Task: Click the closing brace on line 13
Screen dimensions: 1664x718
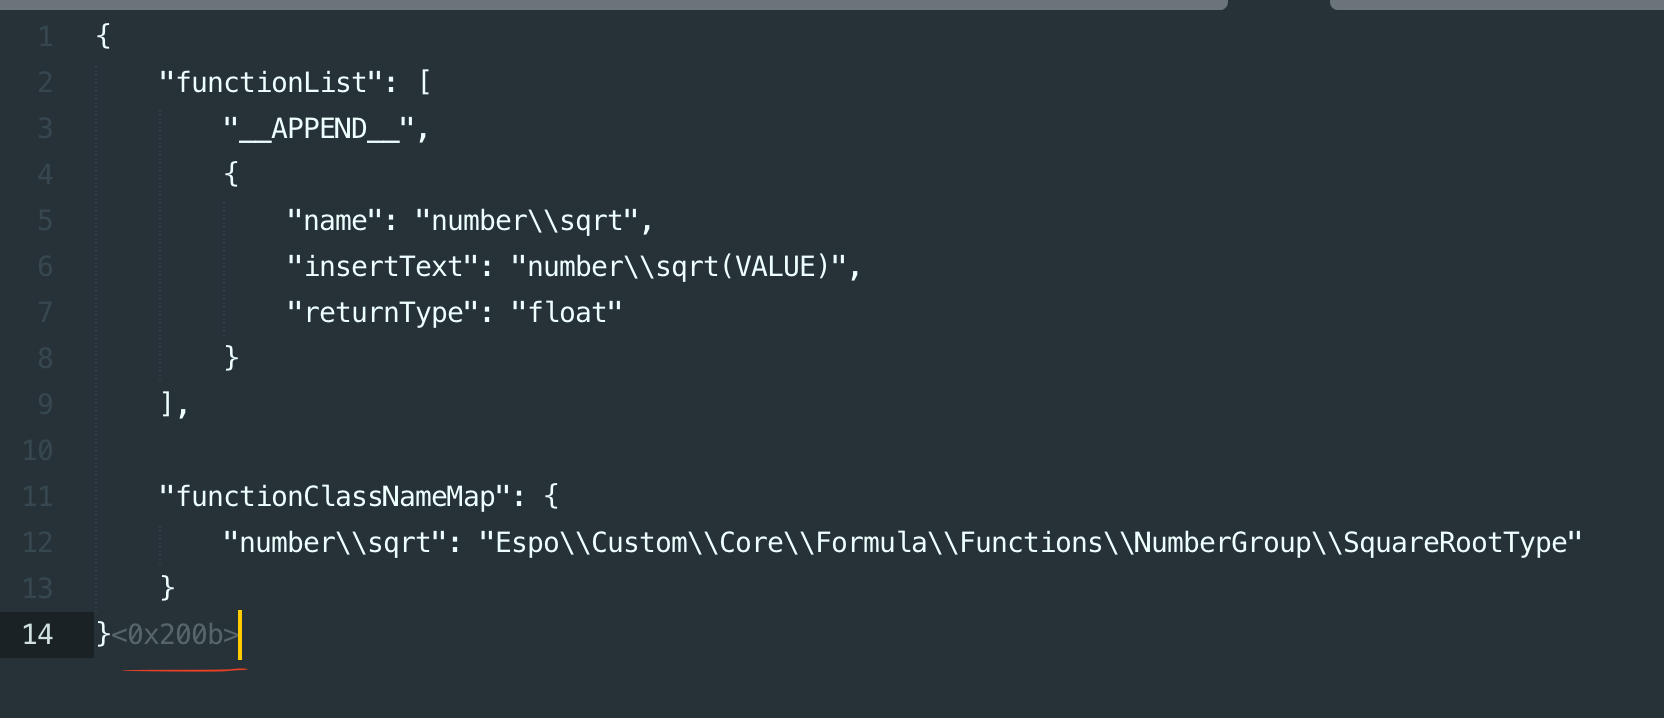Action: click(167, 588)
